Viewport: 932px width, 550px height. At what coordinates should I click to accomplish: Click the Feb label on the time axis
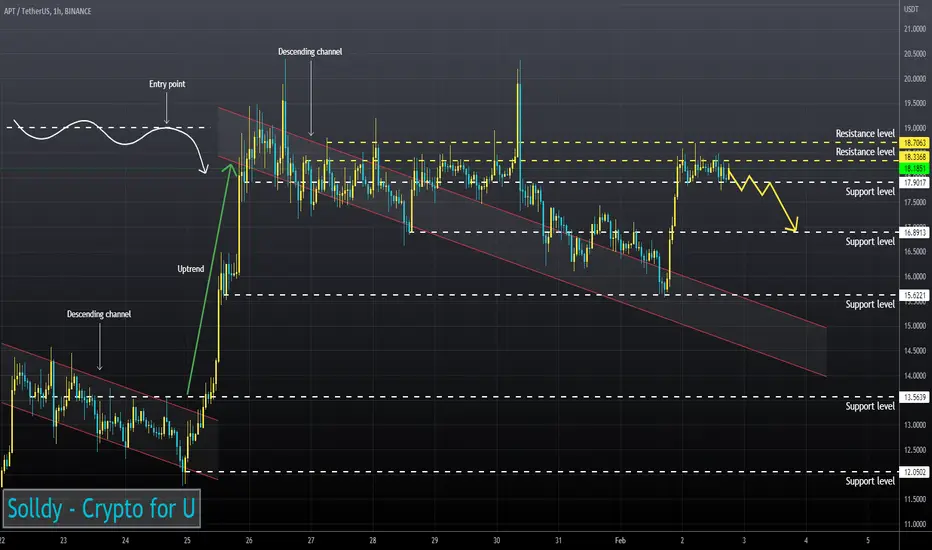[x=620, y=540]
